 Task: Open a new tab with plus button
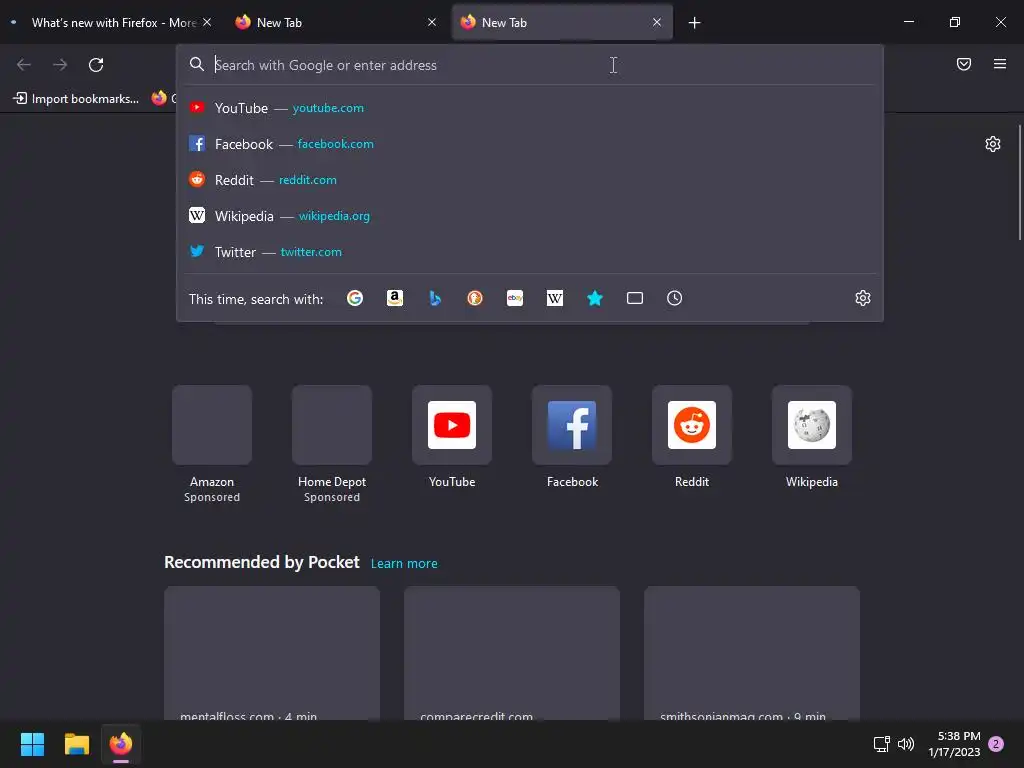694,23
